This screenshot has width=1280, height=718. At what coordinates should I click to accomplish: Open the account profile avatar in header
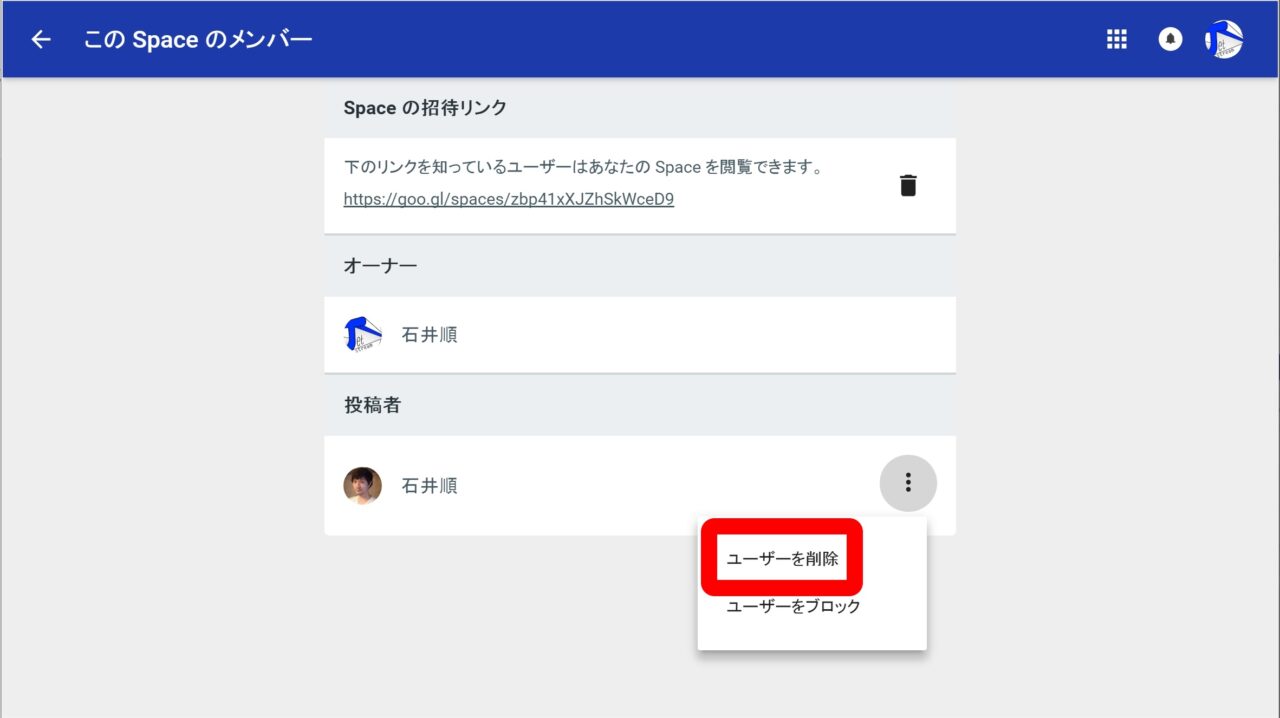click(x=1224, y=40)
